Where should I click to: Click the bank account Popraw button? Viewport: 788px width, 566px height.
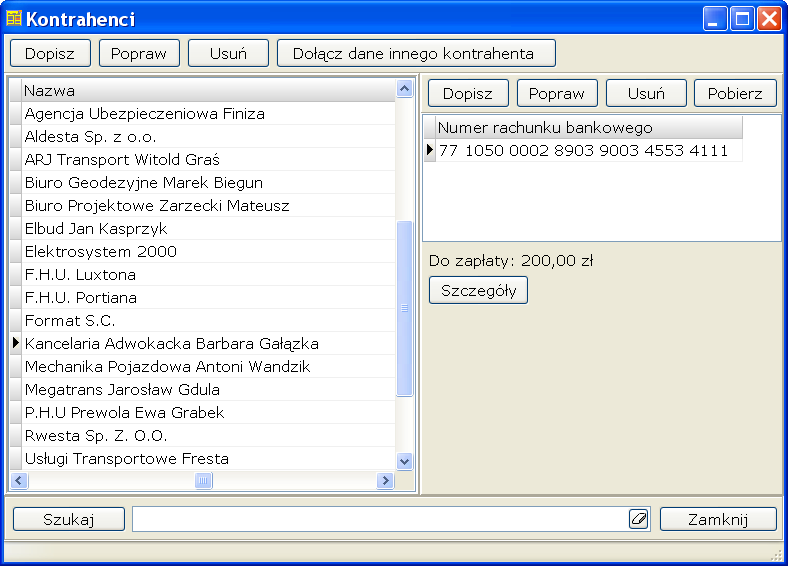557,93
